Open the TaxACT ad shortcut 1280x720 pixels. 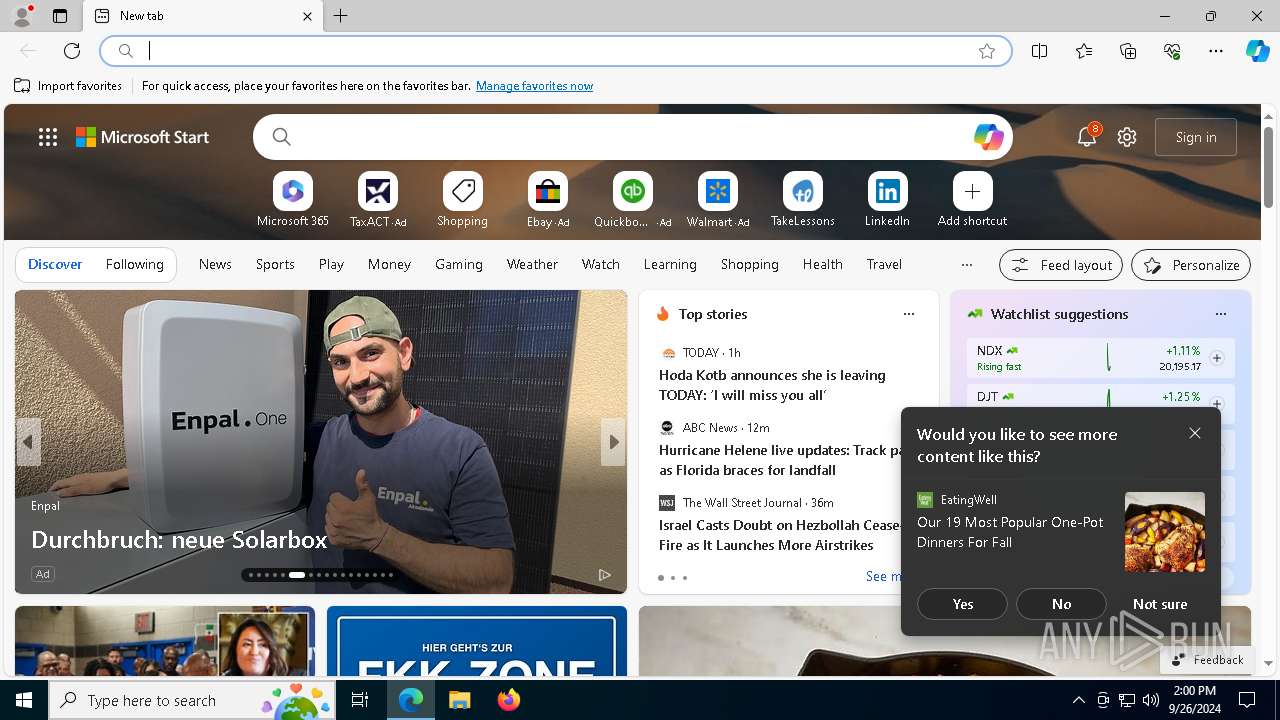pos(378,200)
